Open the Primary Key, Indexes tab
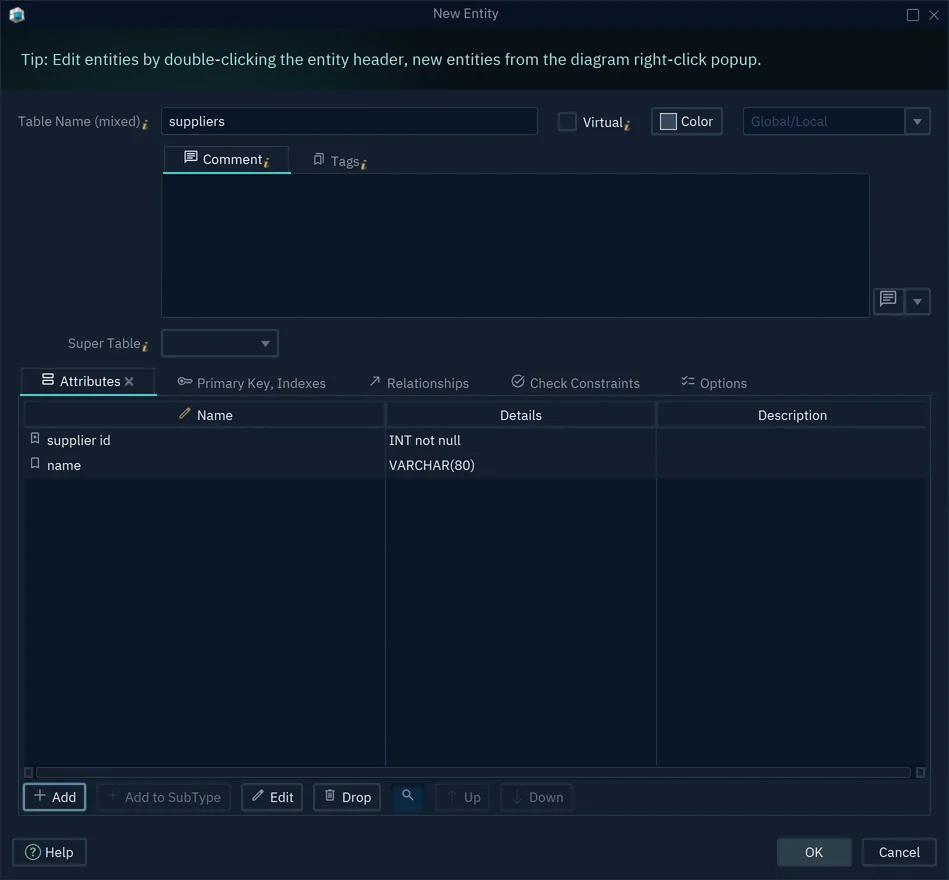The width and height of the screenshot is (949, 880). coord(252,383)
